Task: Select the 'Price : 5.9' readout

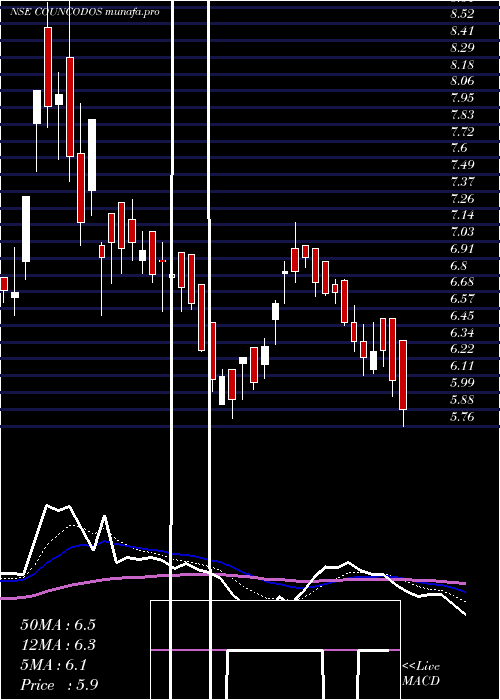Action: click(x=59, y=685)
